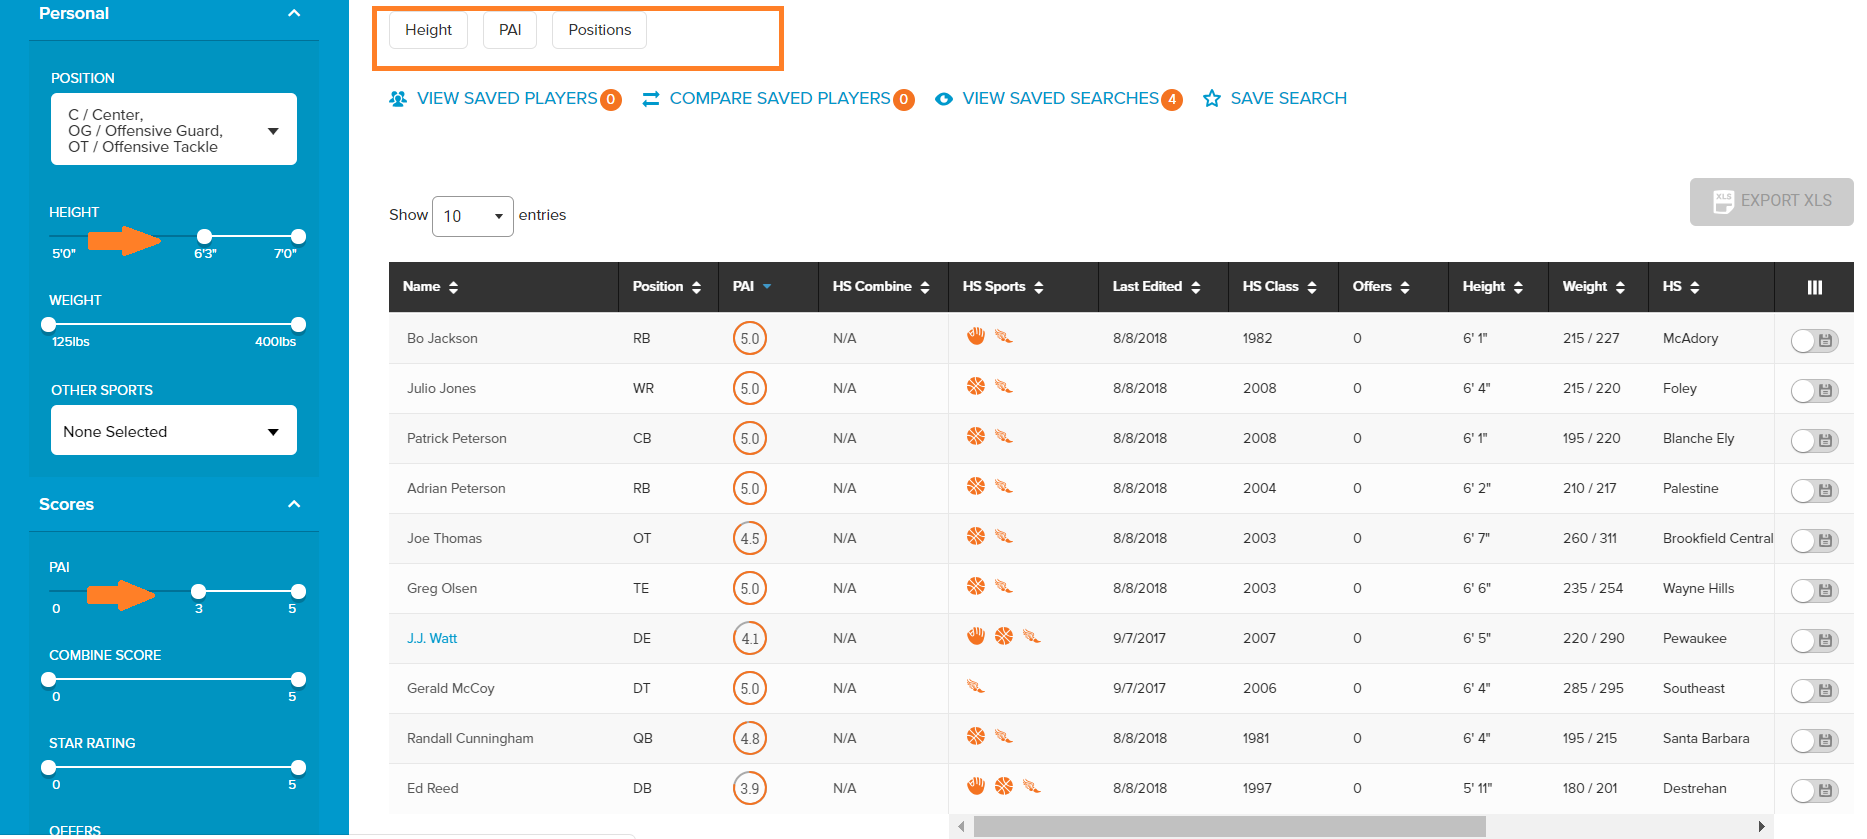Toggle save switch for Bo Jackson
The image size is (1867, 839).
tap(1814, 341)
